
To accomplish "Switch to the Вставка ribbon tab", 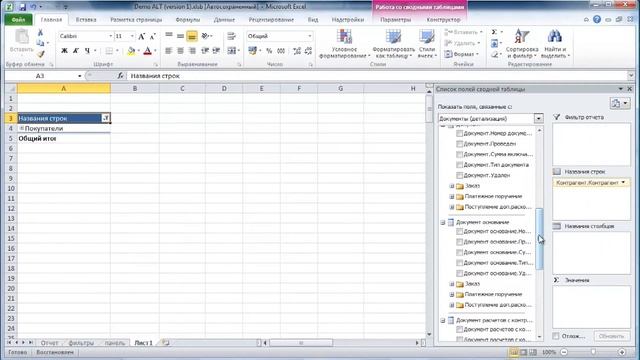I will coord(86,20).
